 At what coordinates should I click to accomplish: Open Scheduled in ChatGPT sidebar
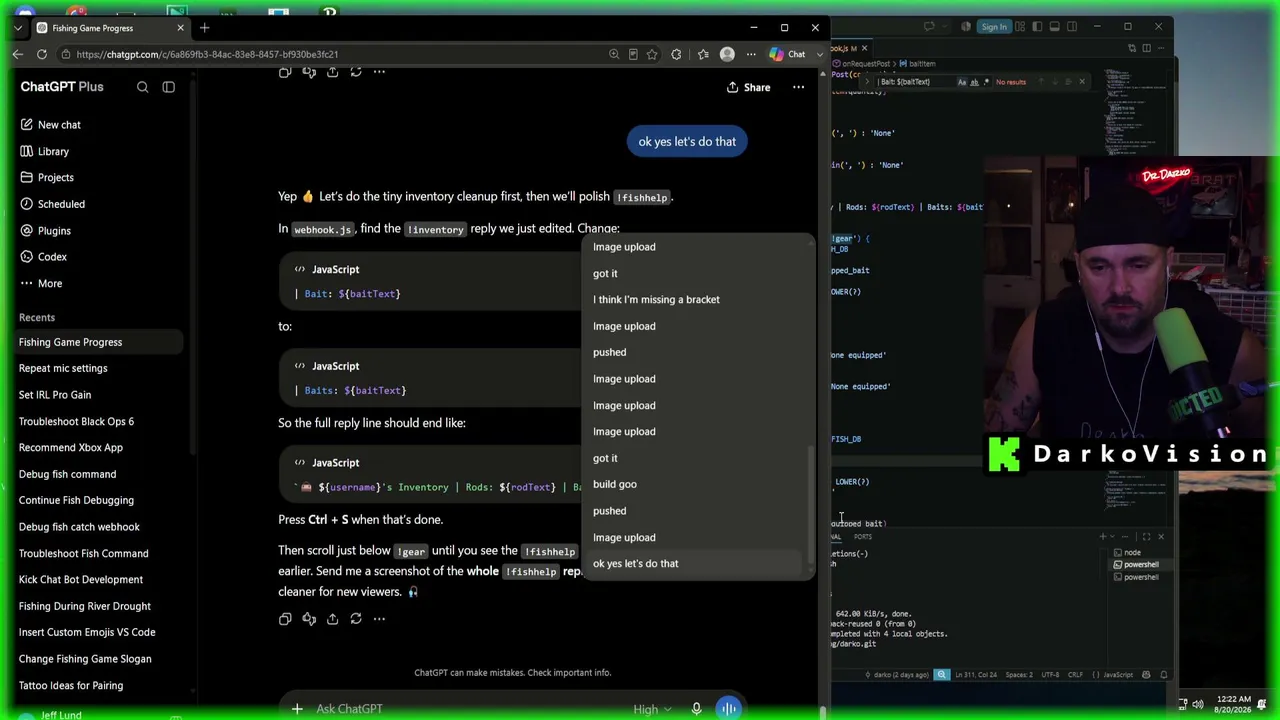[52, 204]
